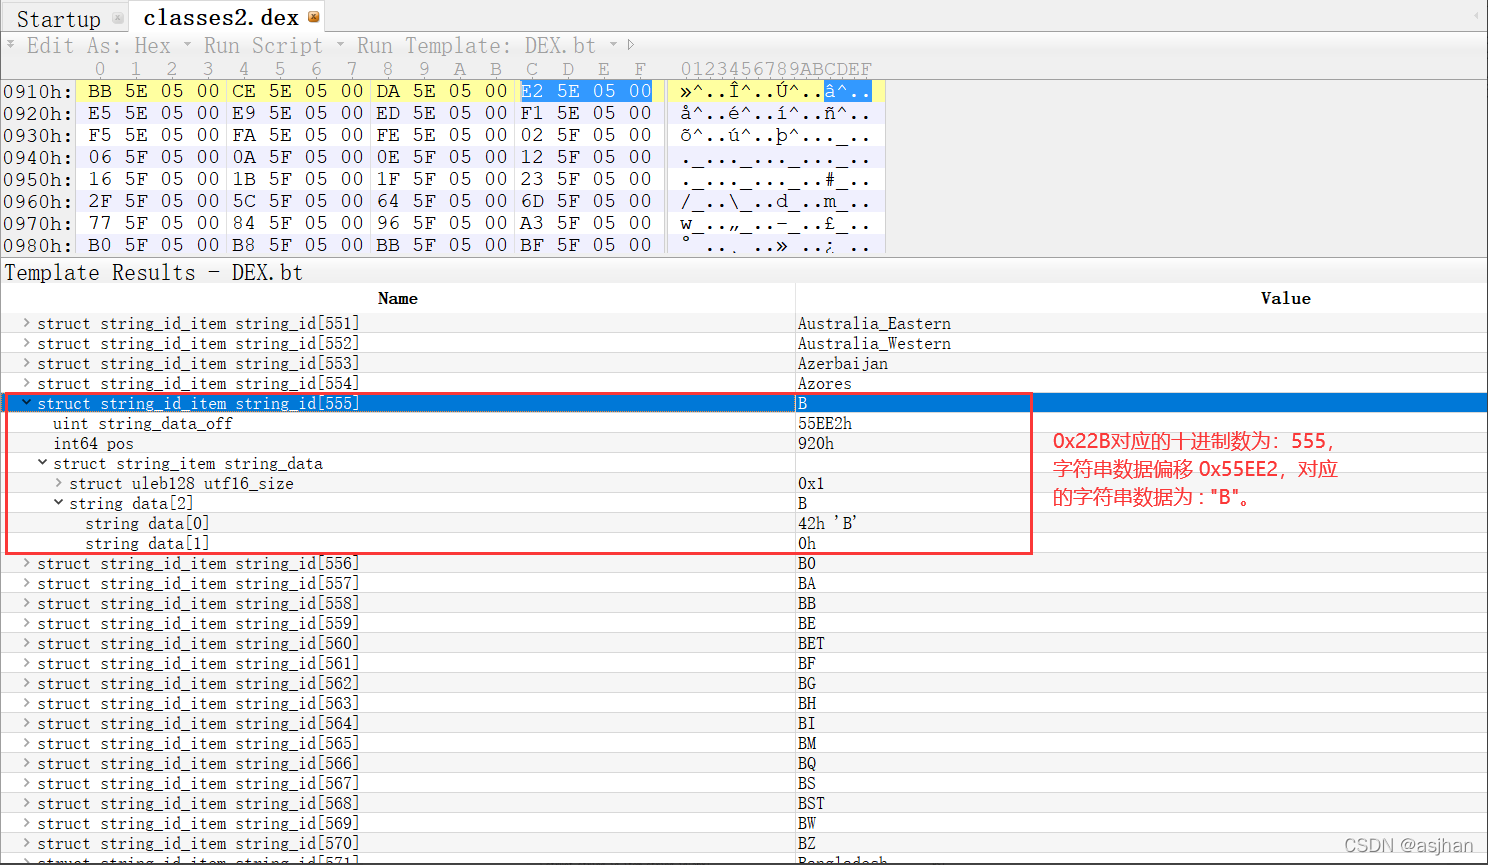The image size is (1488, 865).
Task: Expand string_id[552] struct row
Action: coord(26,343)
